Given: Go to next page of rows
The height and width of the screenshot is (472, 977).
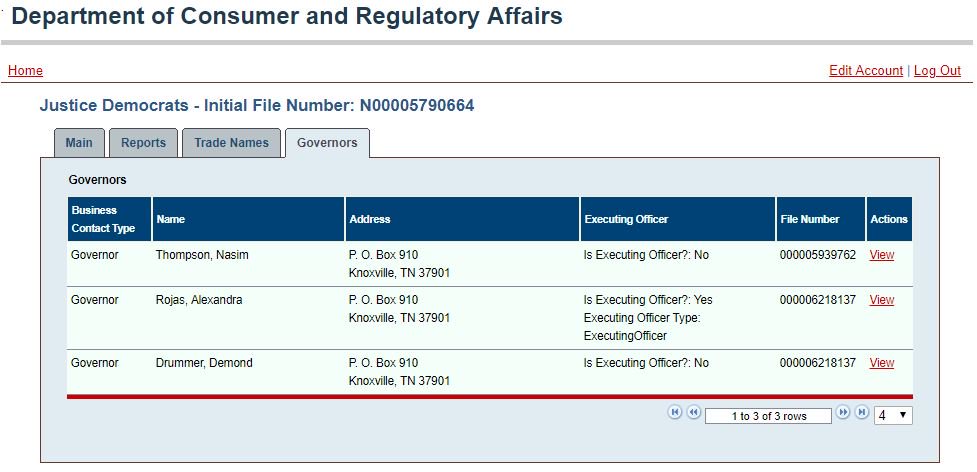Looking at the screenshot, I should [x=842, y=412].
